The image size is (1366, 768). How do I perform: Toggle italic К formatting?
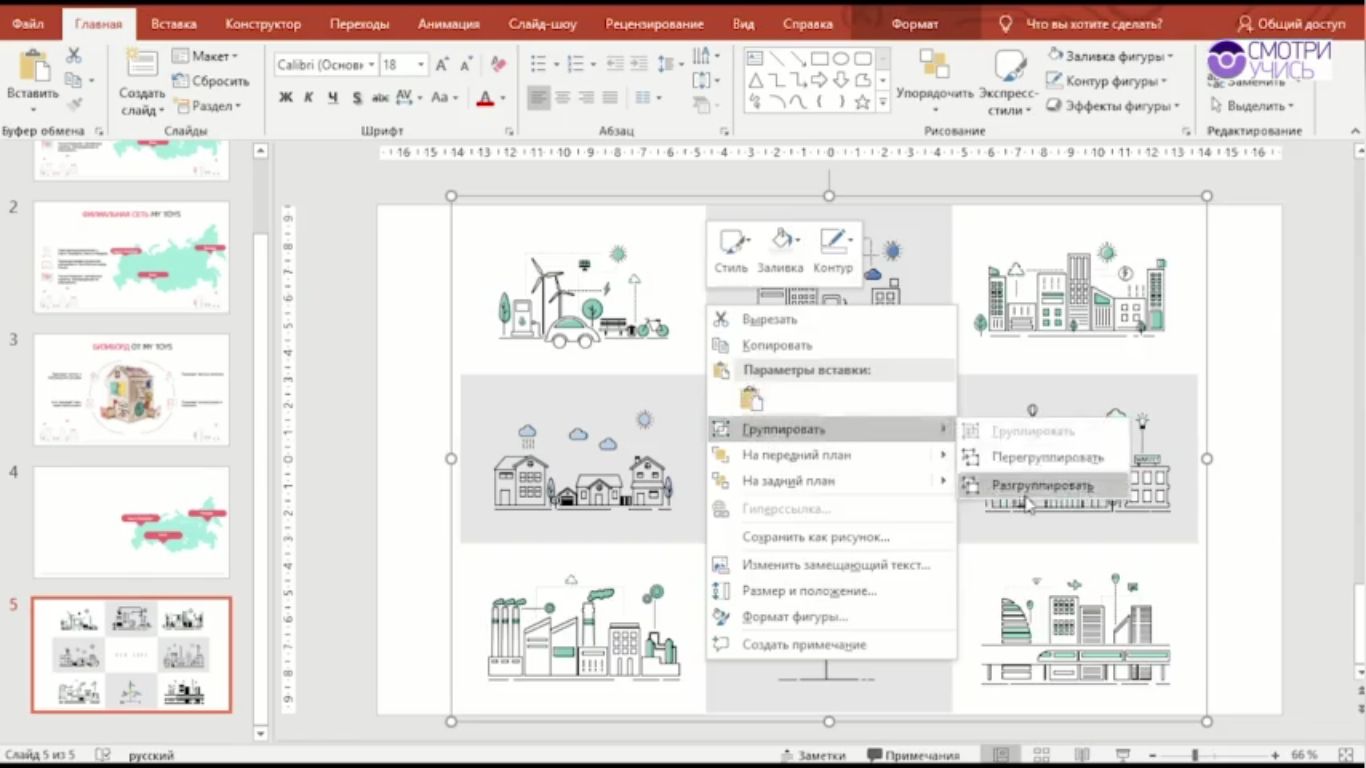click(x=308, y=97)
